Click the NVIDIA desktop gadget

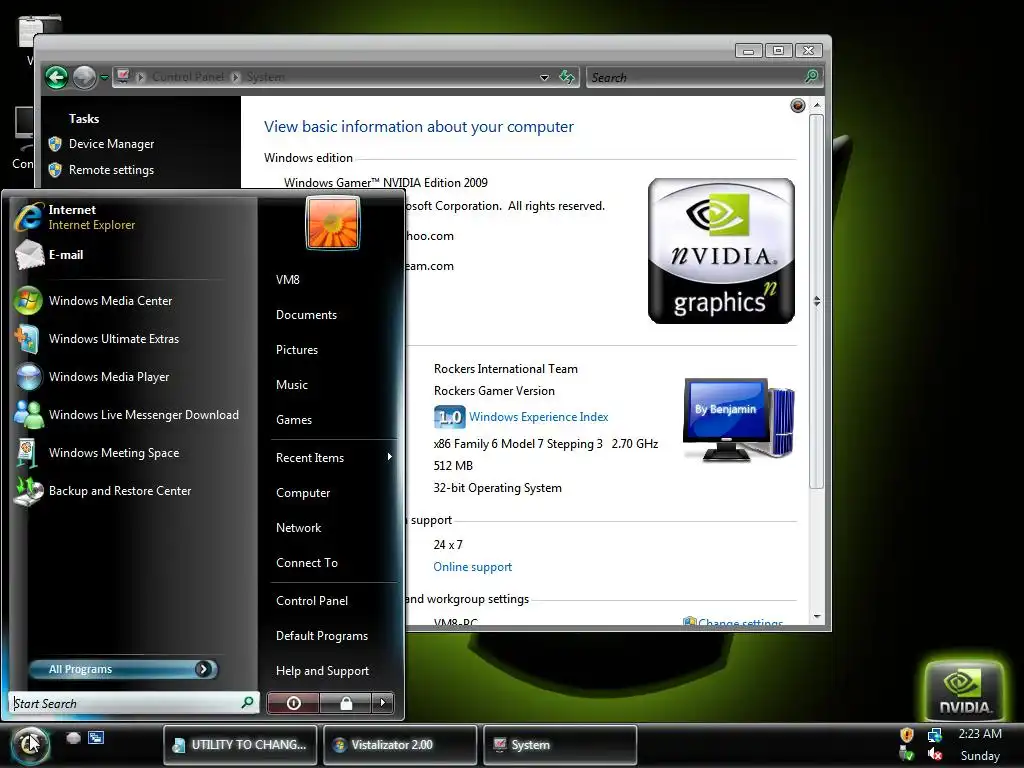964,690
